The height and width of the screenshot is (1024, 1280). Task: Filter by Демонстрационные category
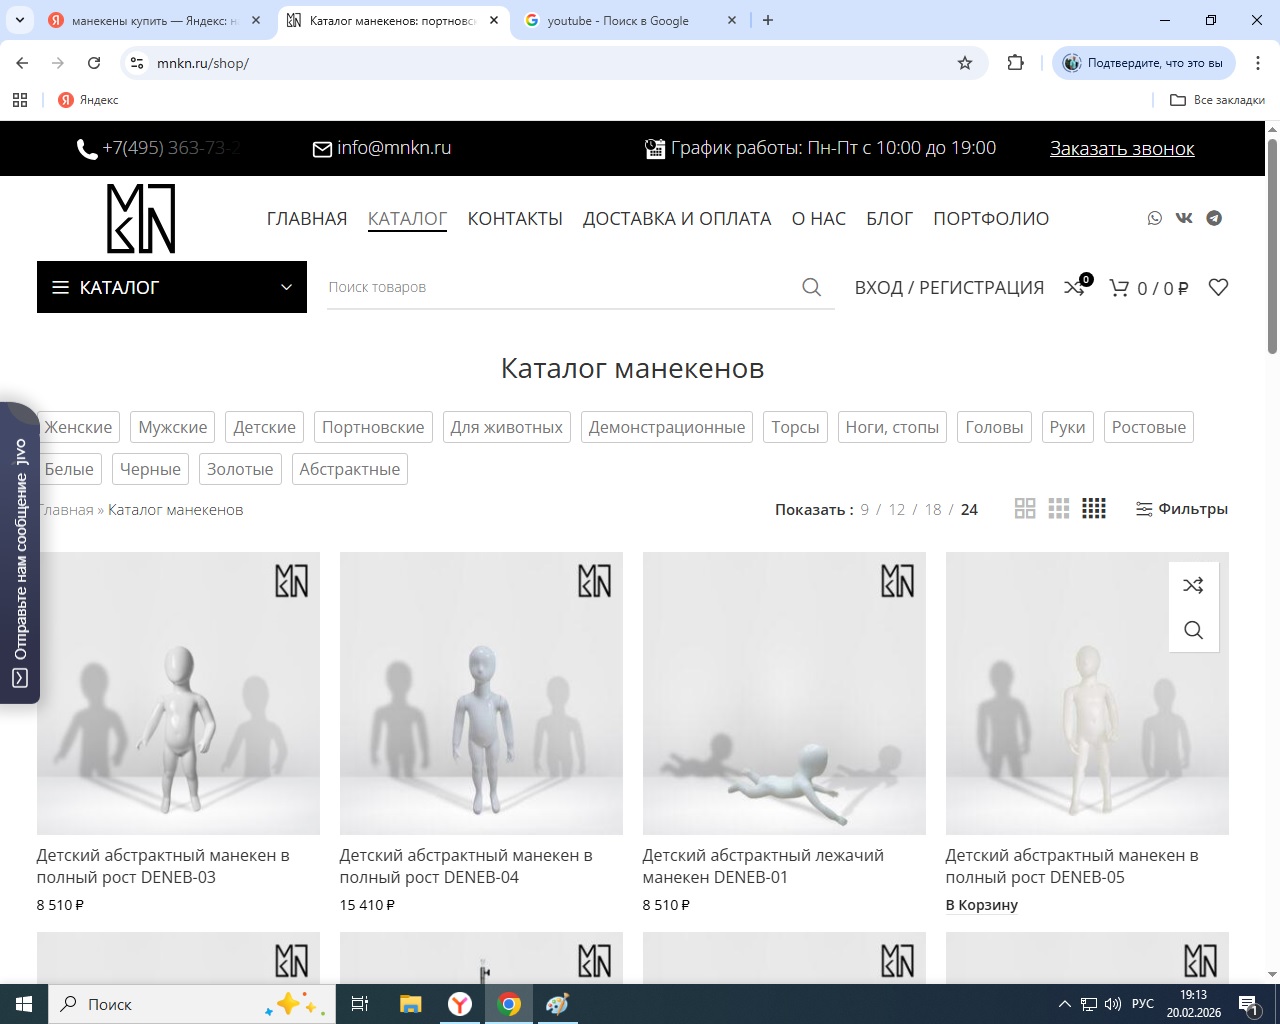pos(667,427)
